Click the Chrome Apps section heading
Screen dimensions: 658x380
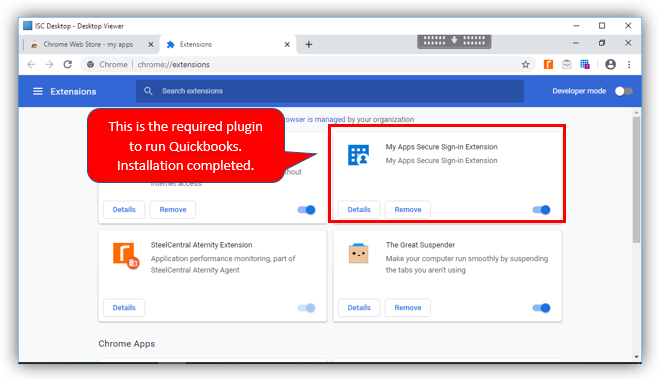[x=126, y=344]
